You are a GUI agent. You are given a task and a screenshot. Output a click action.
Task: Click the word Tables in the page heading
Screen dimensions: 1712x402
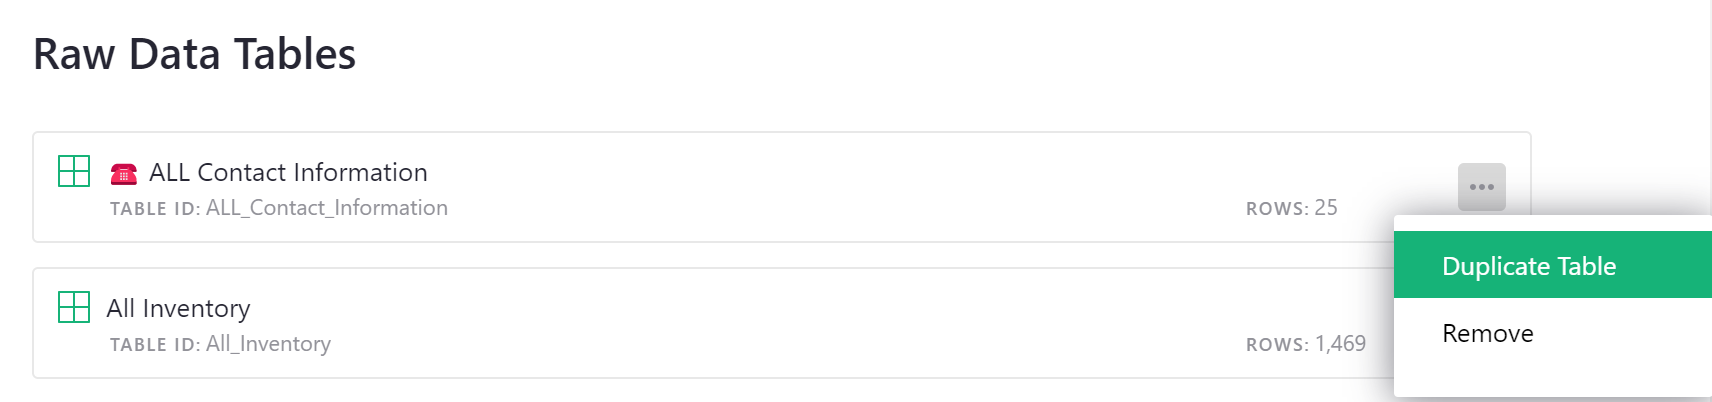coord(294,54)
